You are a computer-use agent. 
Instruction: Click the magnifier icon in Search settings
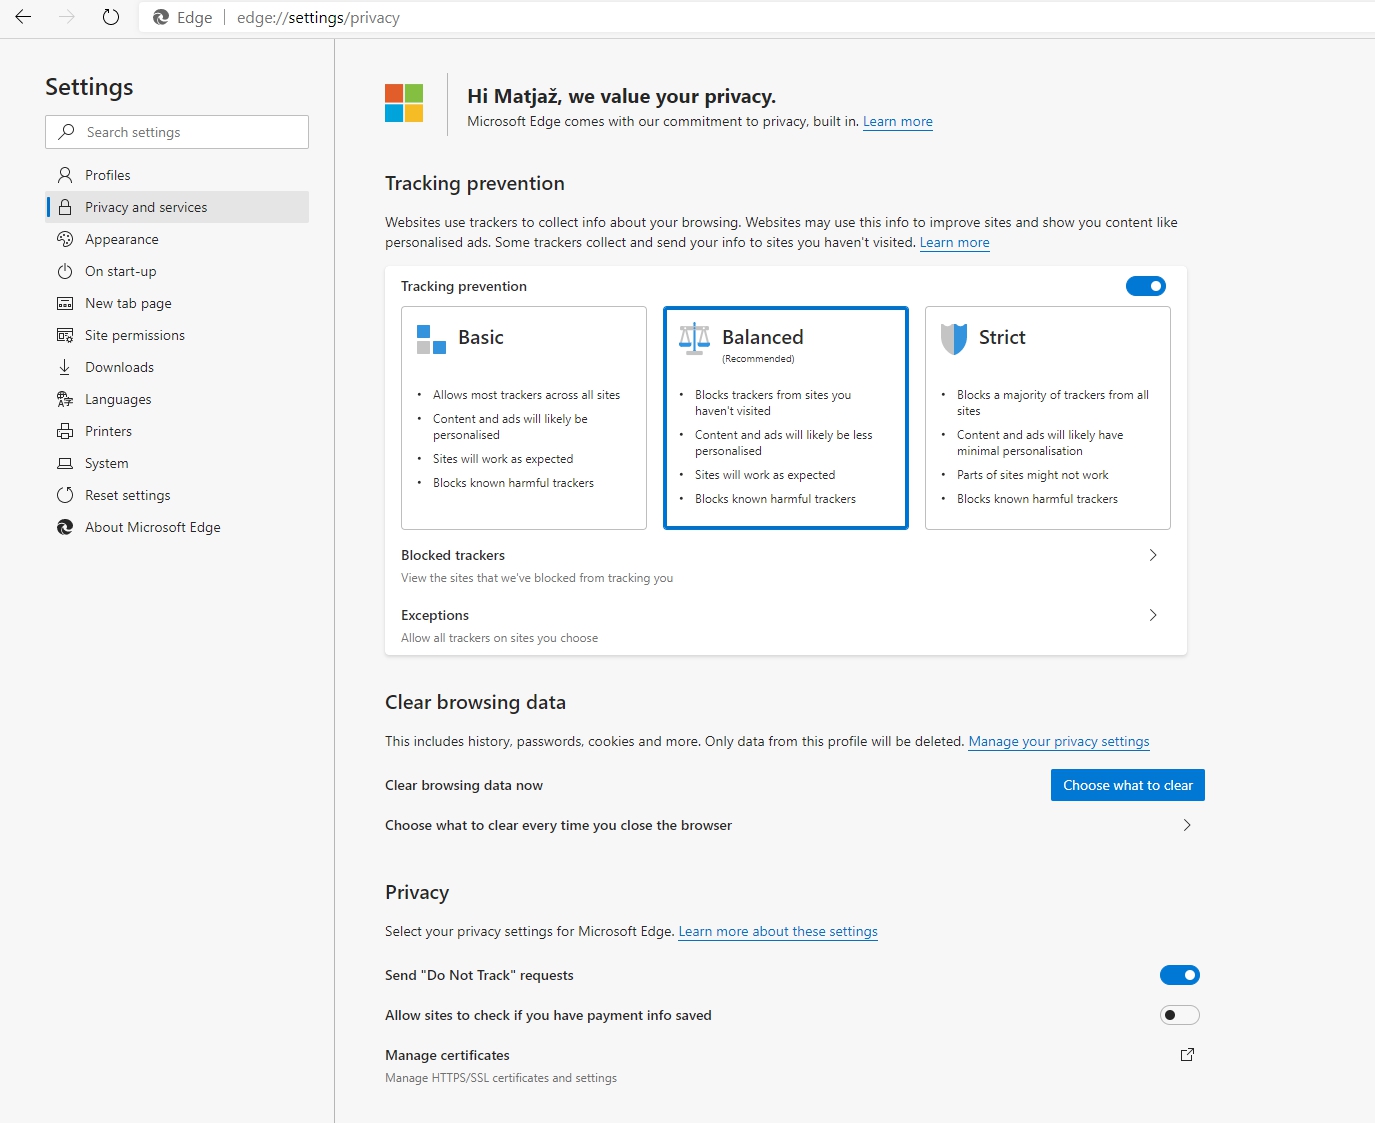pos(67,132)
